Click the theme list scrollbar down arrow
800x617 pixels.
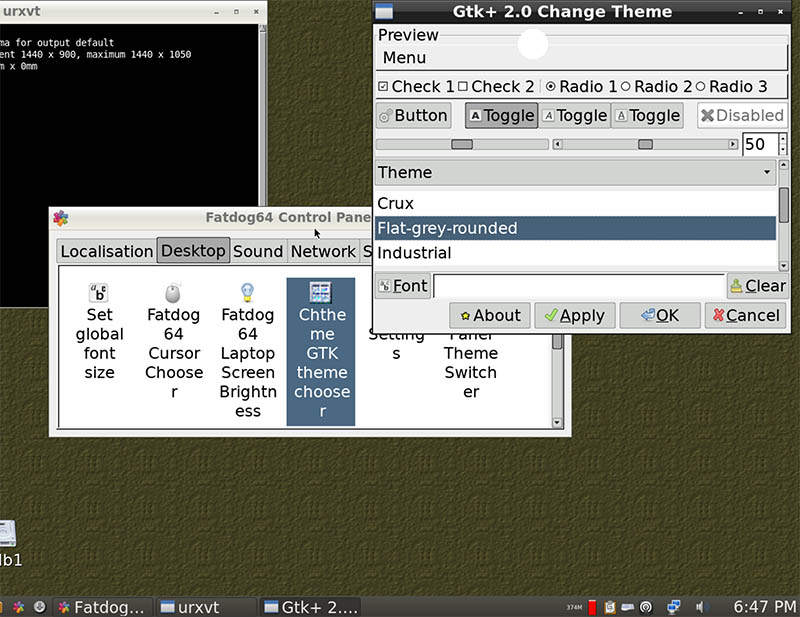[x=784, y=266]
